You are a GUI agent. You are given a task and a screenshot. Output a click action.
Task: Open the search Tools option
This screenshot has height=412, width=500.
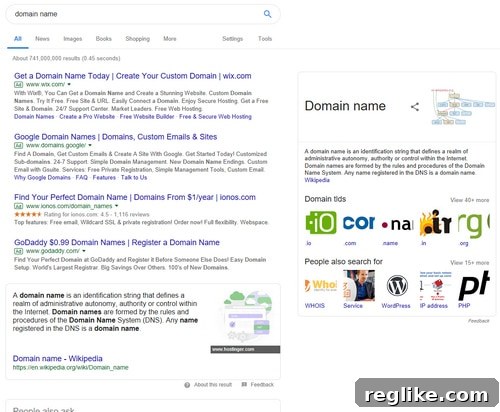265,39
